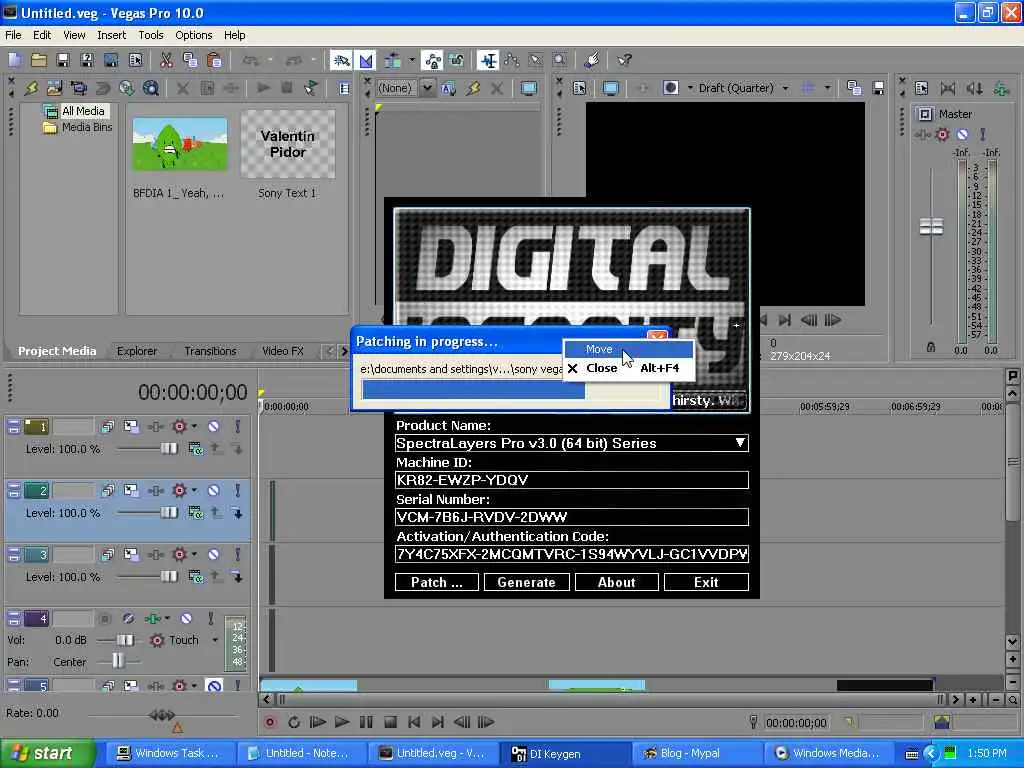Mute audio track 4
Image resolution: width=1024 pixels, height=768 pixels.
coord(186,618)
